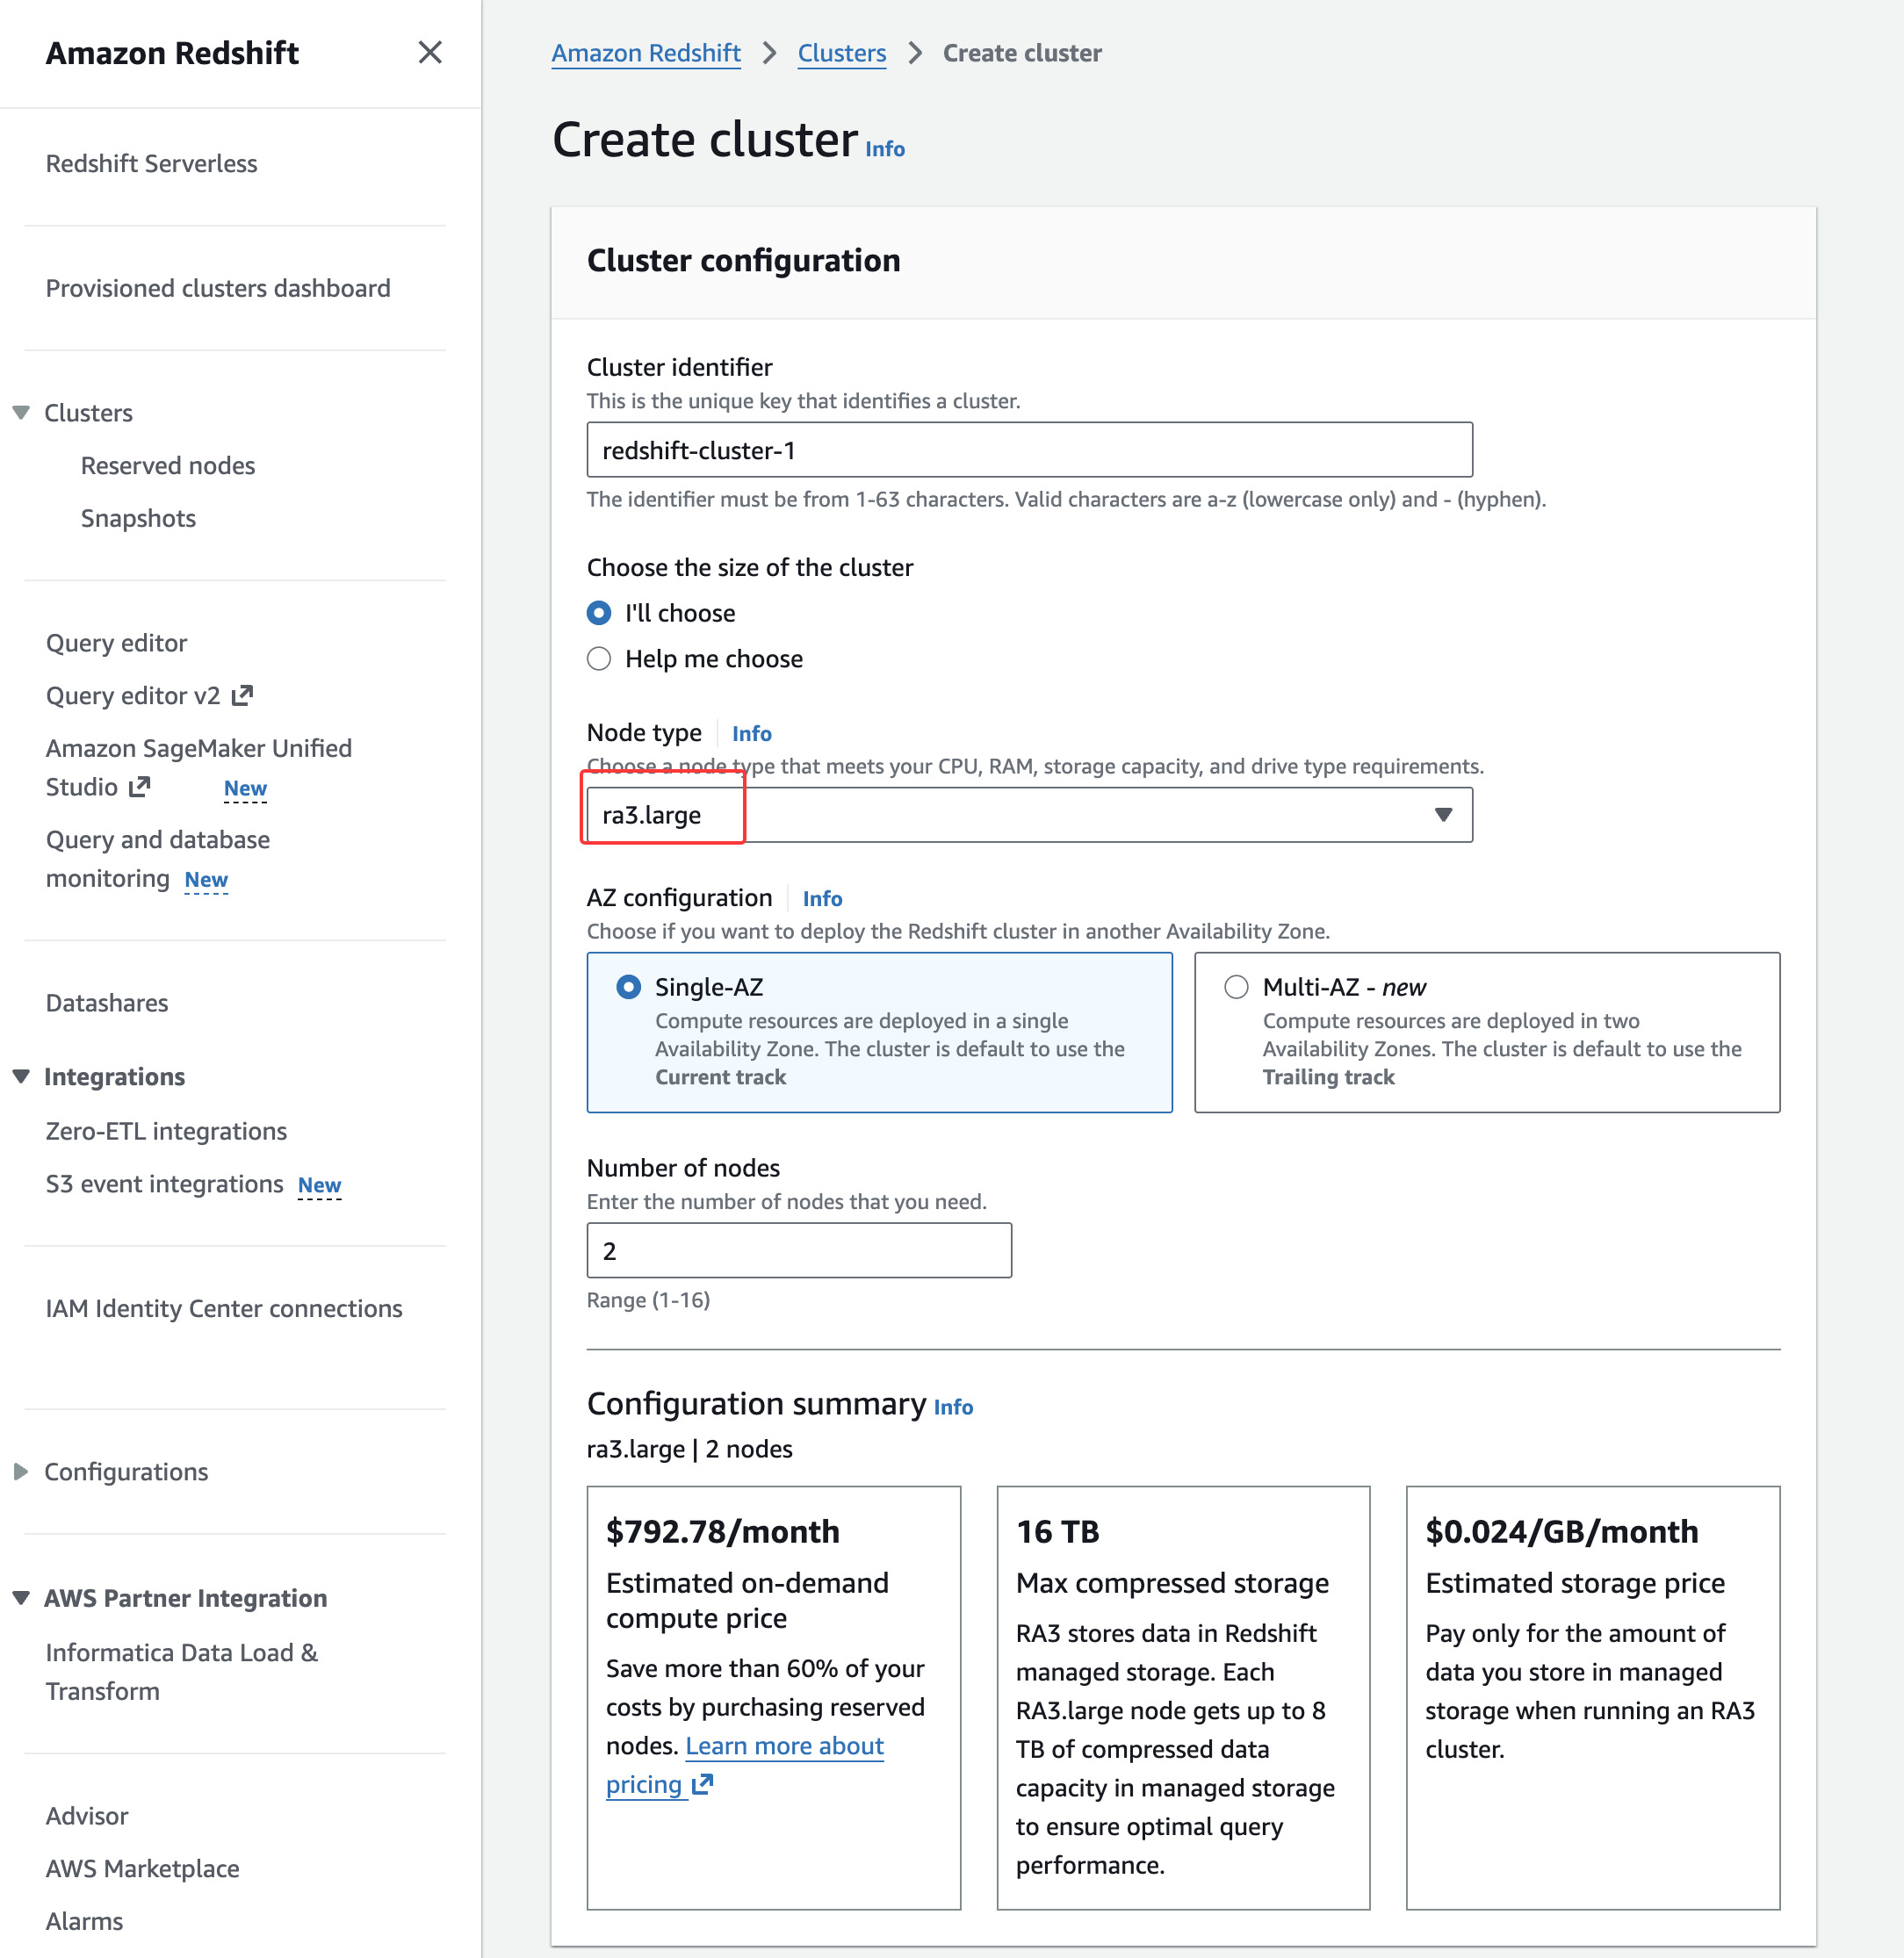Select the "I'll choose" radio option
The image size is (1904, 1958).
[599, 613]
